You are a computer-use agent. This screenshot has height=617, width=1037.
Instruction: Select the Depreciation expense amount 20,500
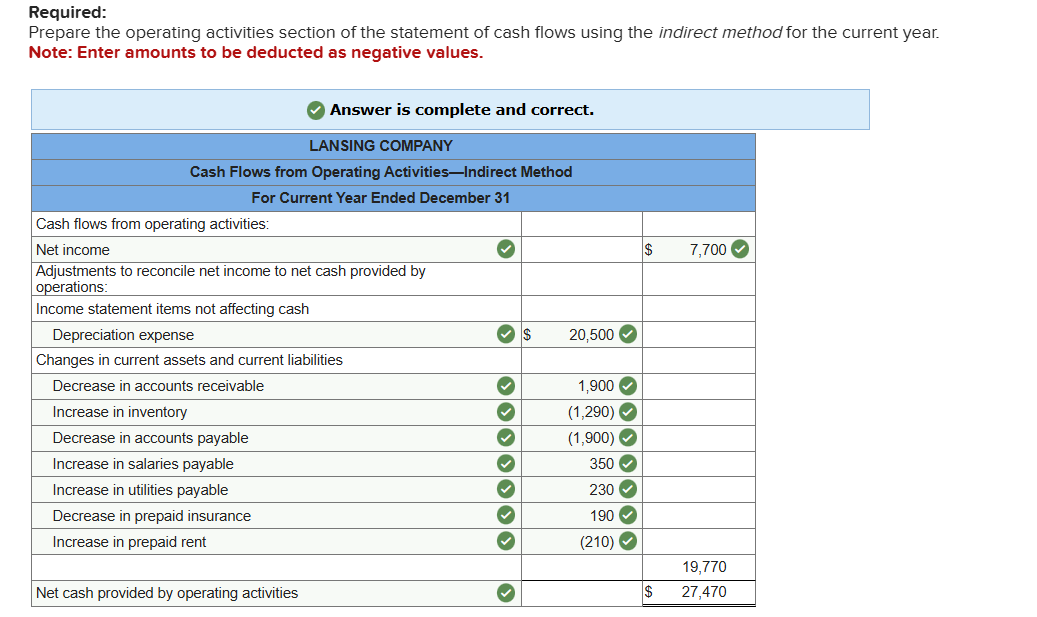[591, 335]
